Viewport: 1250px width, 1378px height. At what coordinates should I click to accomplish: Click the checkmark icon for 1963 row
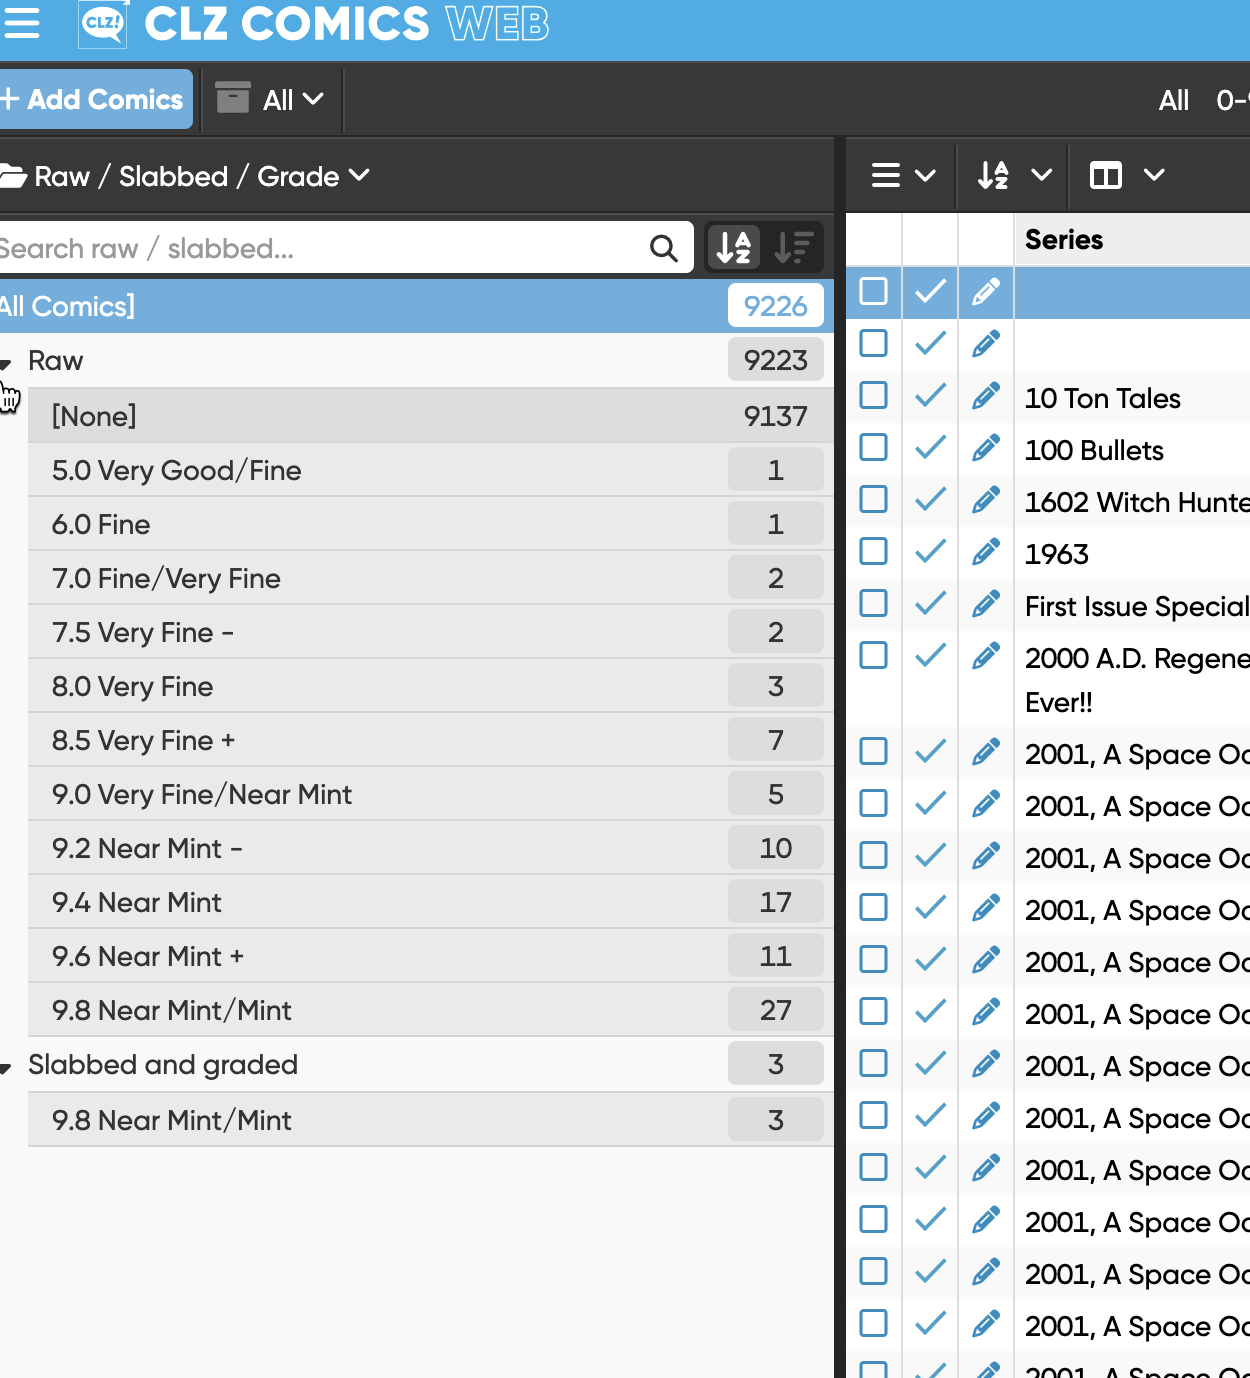[930, 551]
